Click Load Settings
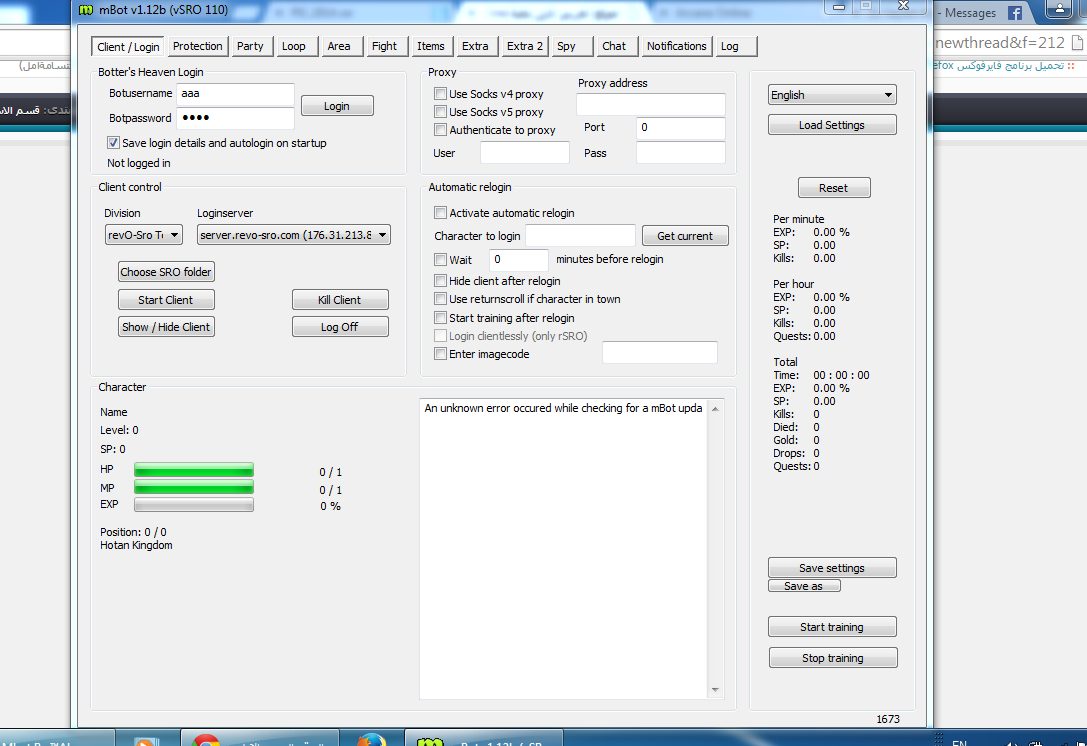Viewport: 1087px width, 746px height. (x=832, y=125)
